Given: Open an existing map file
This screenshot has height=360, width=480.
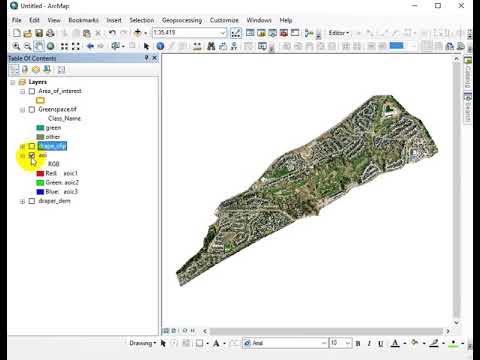Looking at the screenshot, I should point(28,33).
